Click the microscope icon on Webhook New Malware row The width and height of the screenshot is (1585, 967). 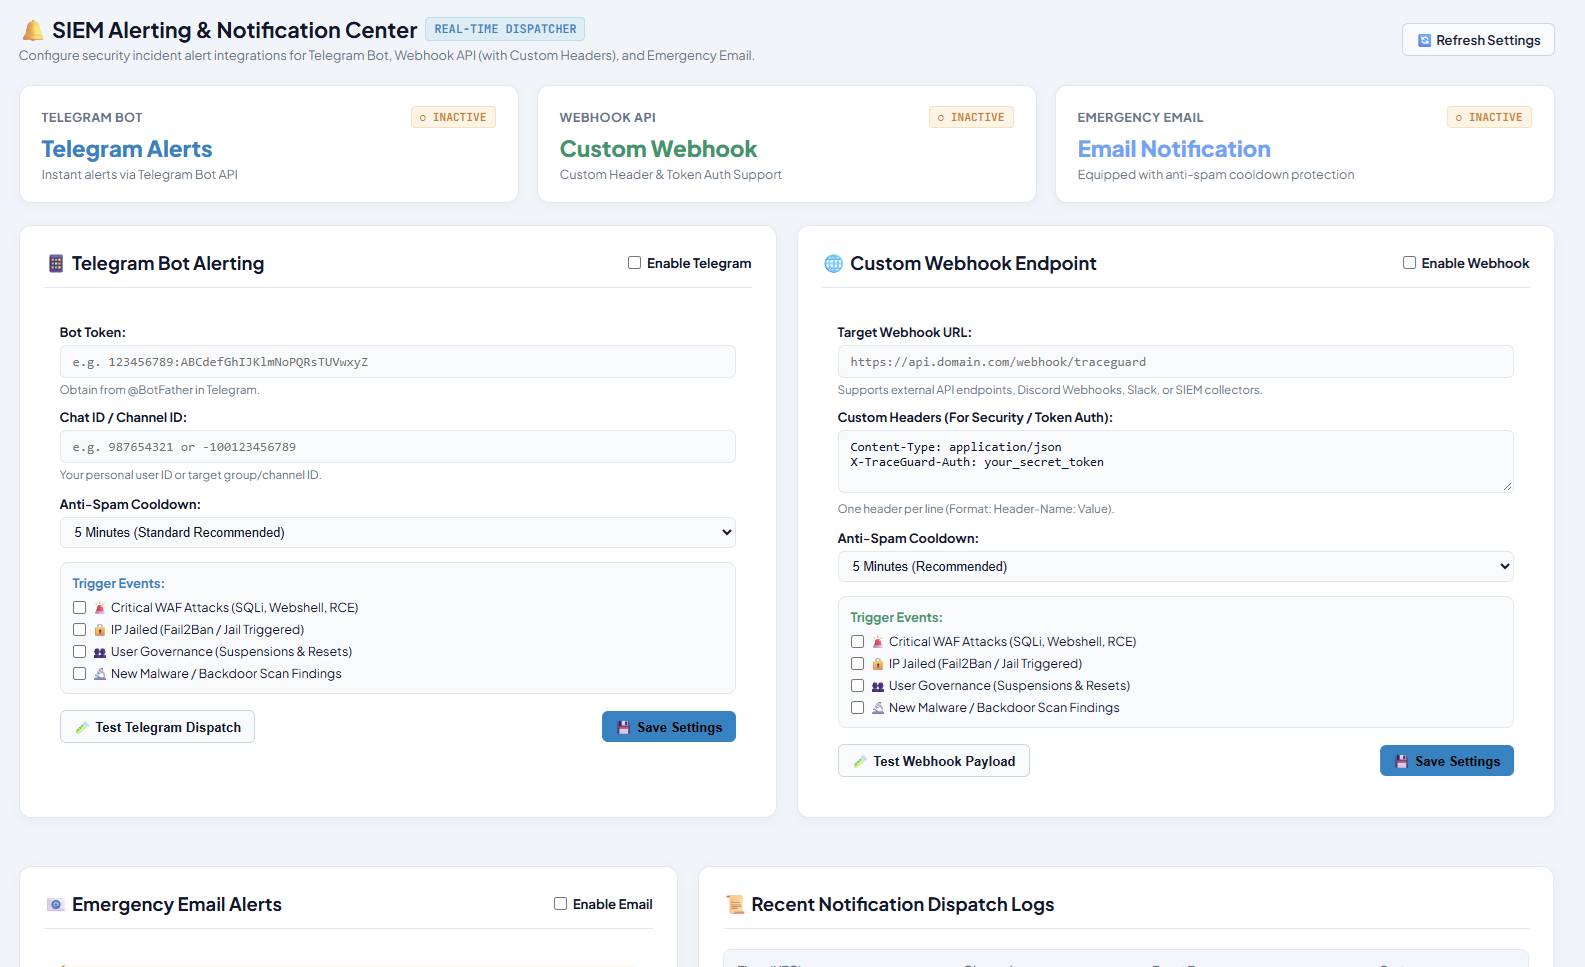(878, 708)
